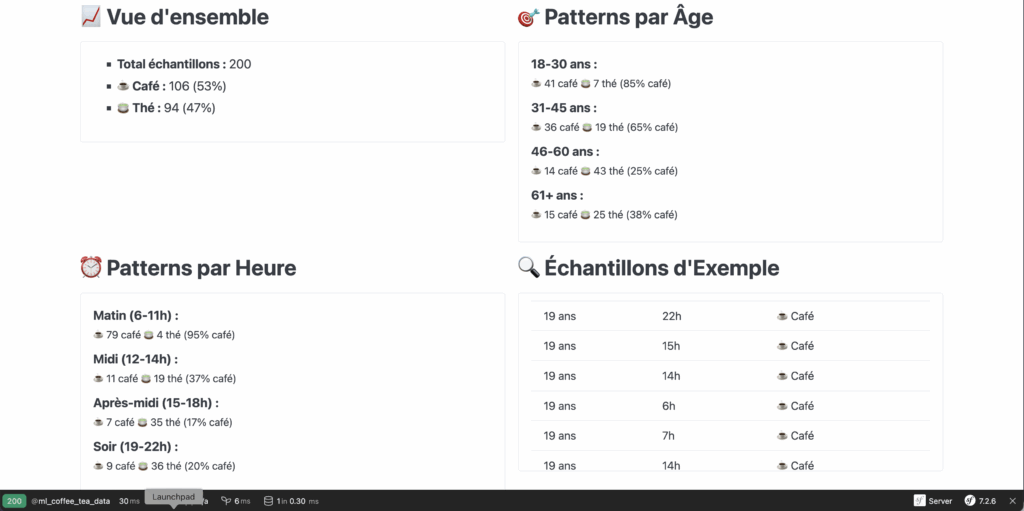1024x511 pixels.
Task: Click the Vue d'ensemble heading
Action: point(188,17)
